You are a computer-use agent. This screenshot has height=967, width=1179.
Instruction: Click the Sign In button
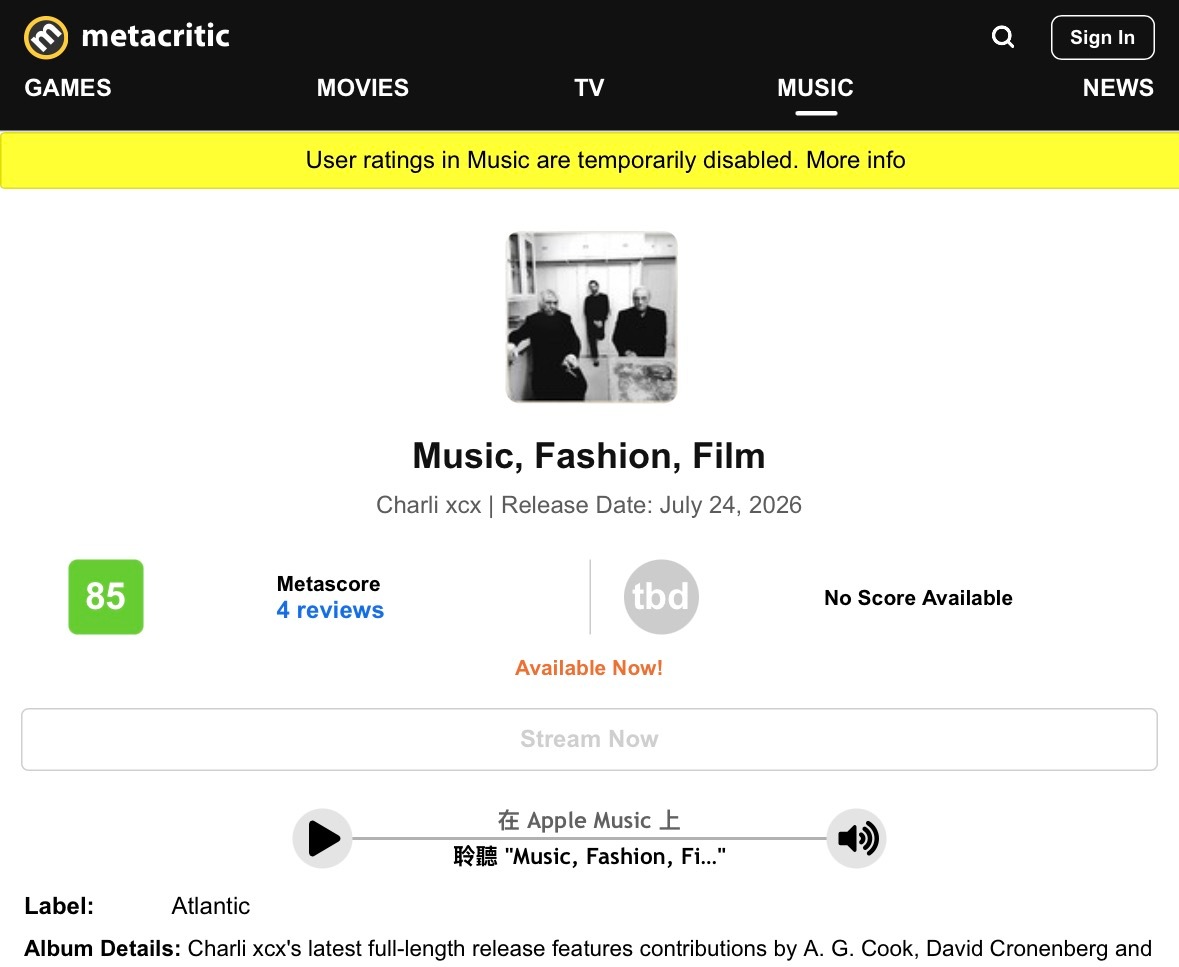(1102, 37)
